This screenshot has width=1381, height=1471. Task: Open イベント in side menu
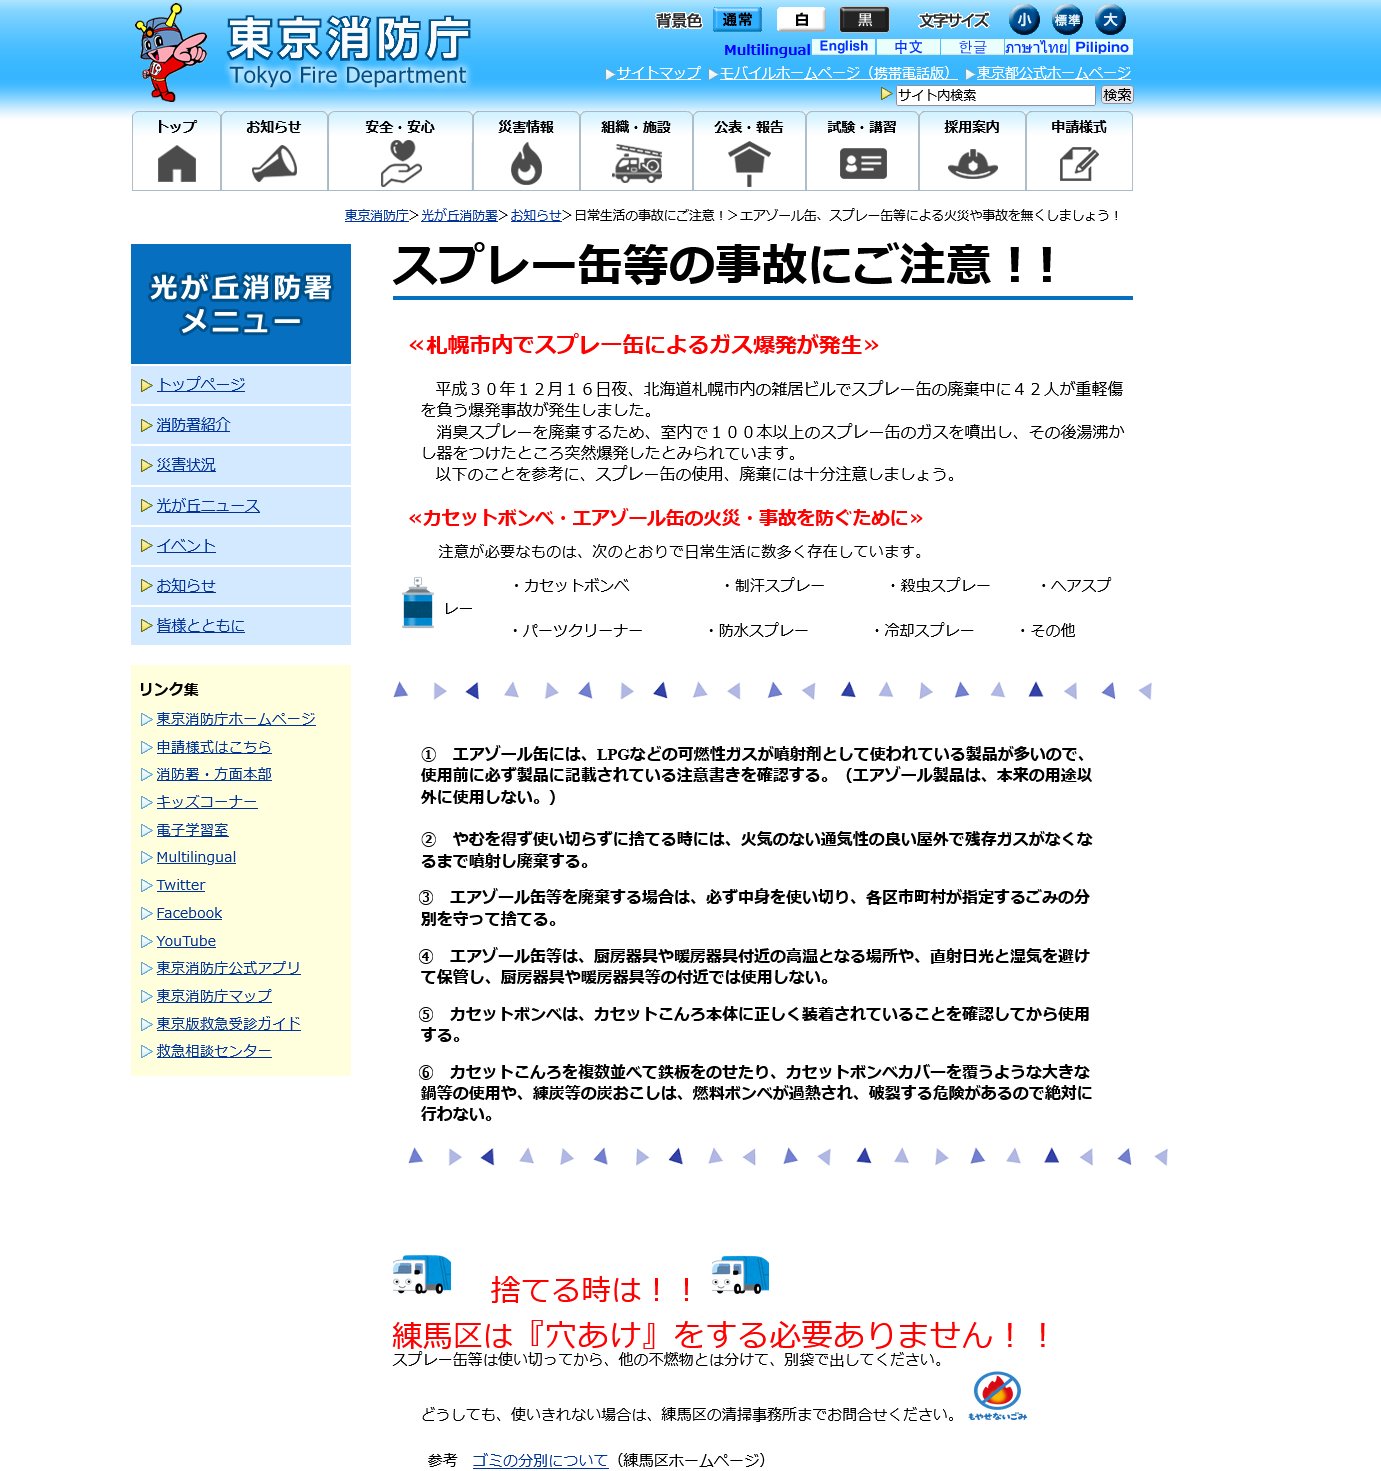(x=186, y=546)
